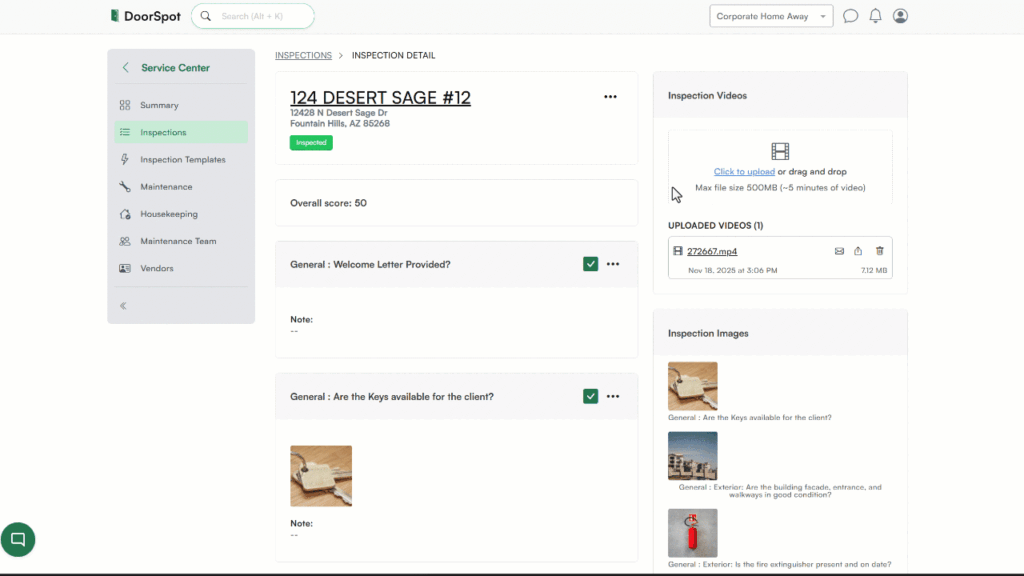1024x576 pixels.
Task: Open the user profile icon
Action: click(x=900, y=16)
